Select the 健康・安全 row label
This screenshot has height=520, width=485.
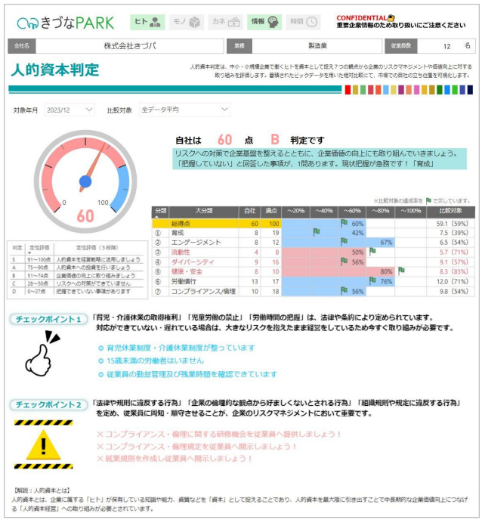click(187, 272)
